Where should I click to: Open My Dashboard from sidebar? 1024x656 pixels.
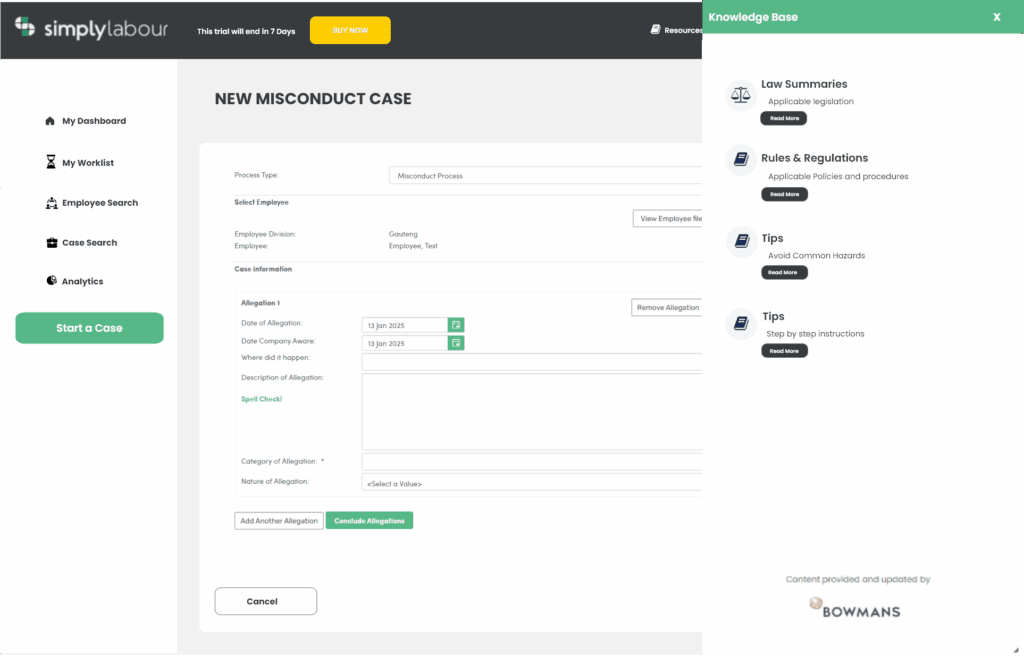[x=93, y=121]
